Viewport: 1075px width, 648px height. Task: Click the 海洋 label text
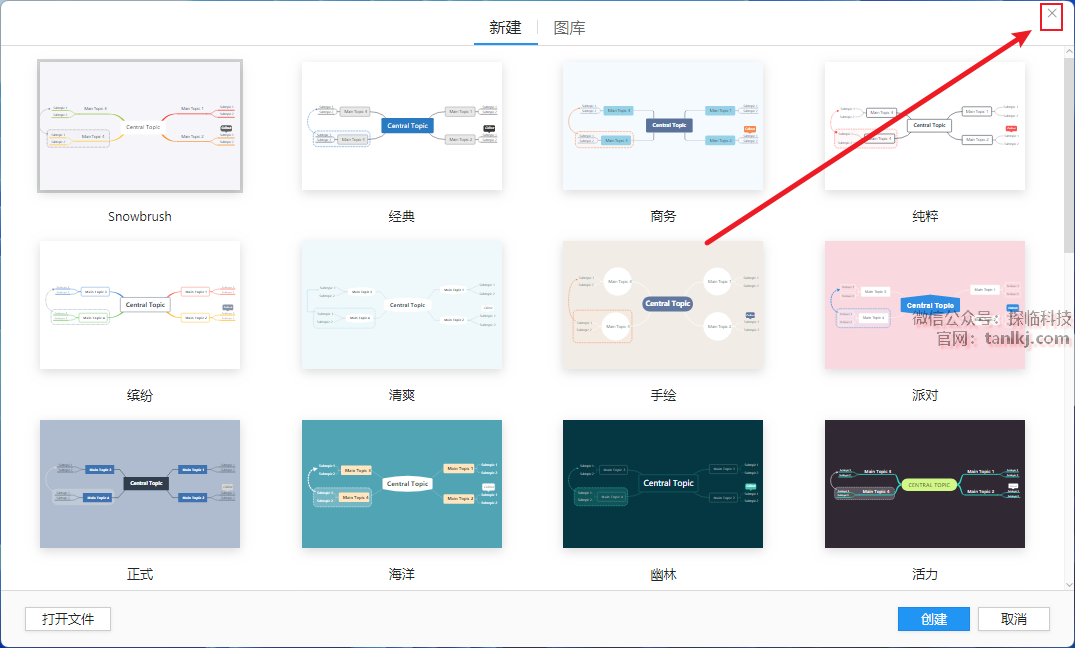coord(402,575)
